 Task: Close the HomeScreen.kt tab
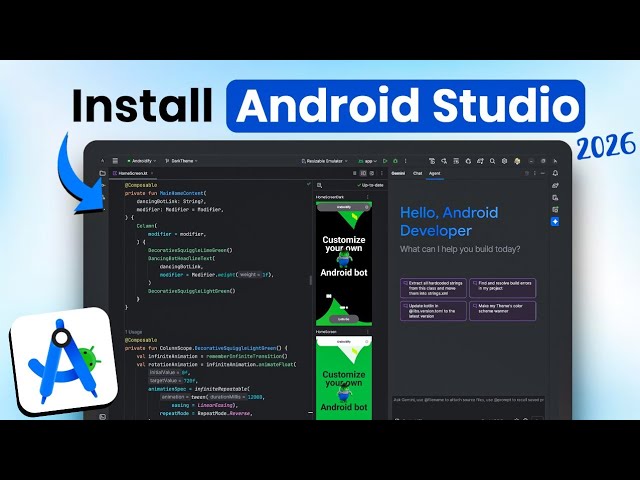click(x=152, y=173)
